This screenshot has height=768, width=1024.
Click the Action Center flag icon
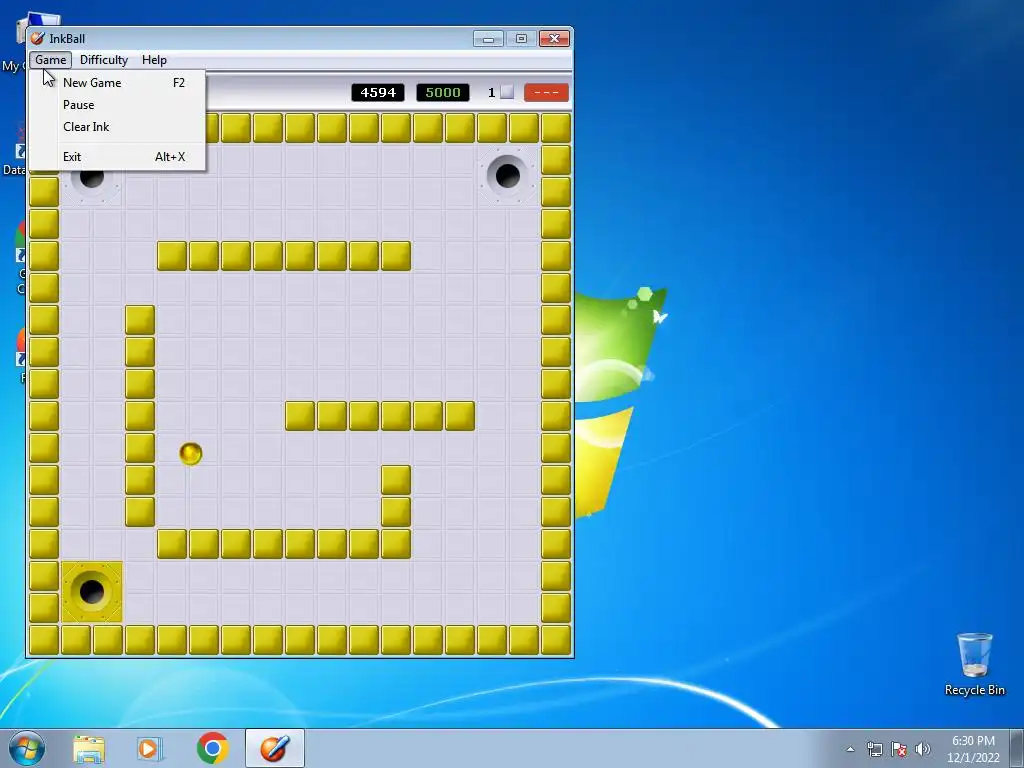[899, 749]
